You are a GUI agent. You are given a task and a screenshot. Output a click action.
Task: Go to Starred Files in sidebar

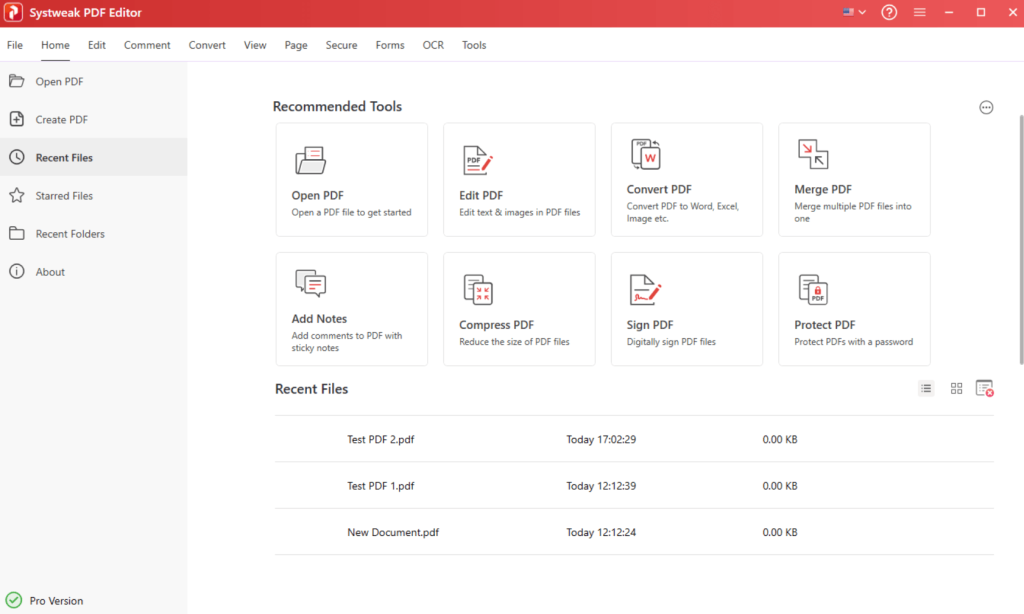pyautogui.click(x=65, y=195)
